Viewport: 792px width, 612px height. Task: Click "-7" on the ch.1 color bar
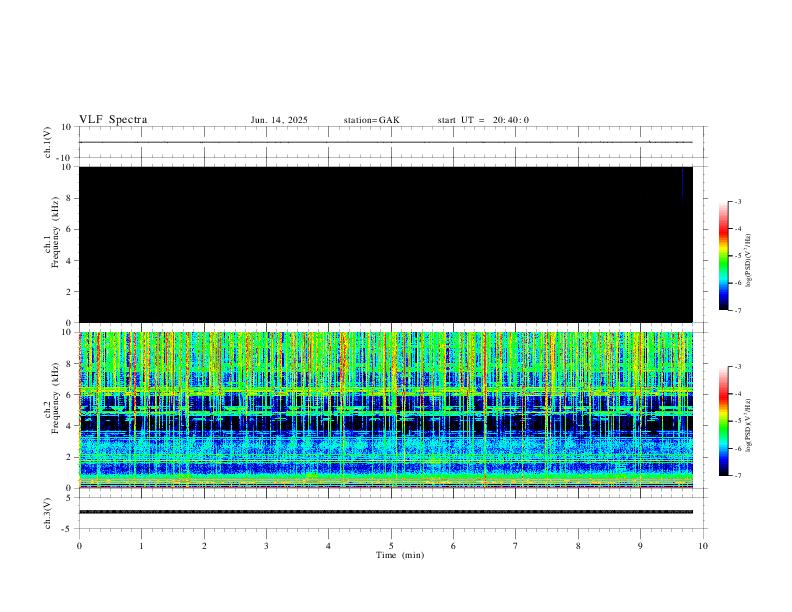[x=738, y=311]
